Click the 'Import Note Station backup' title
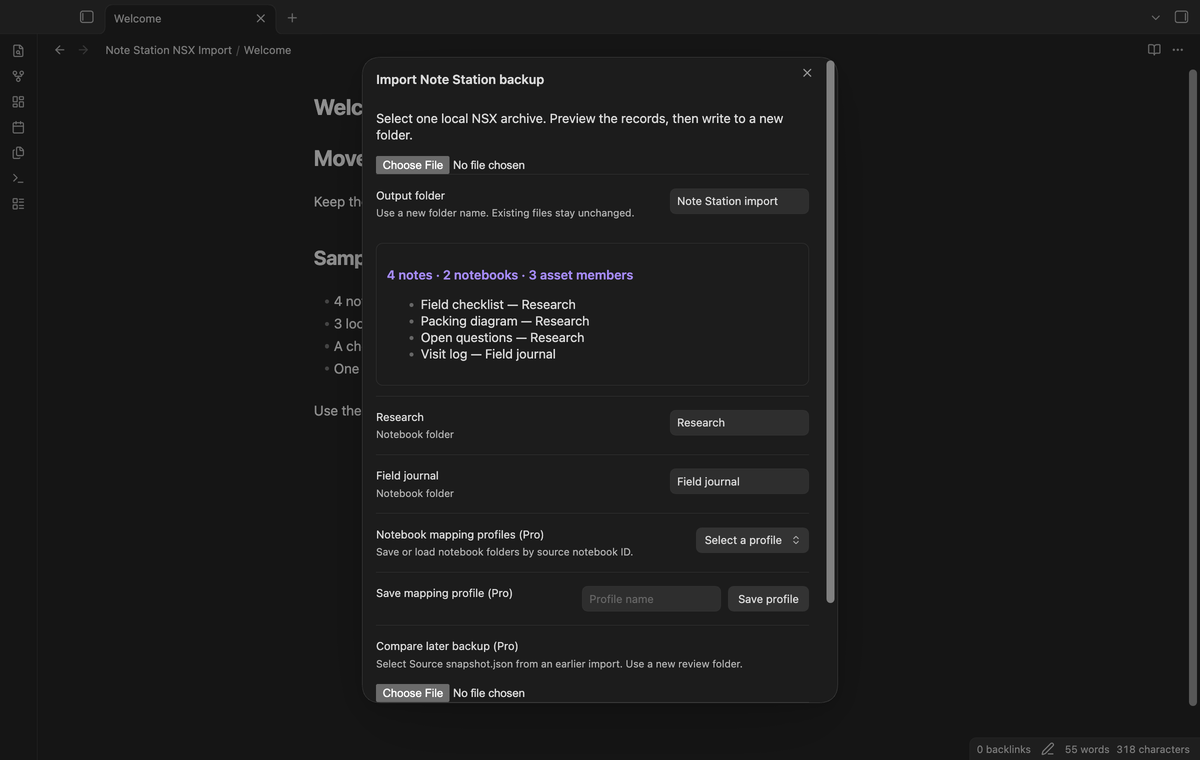Screen dimensions: 1200x760 (460, 79)
